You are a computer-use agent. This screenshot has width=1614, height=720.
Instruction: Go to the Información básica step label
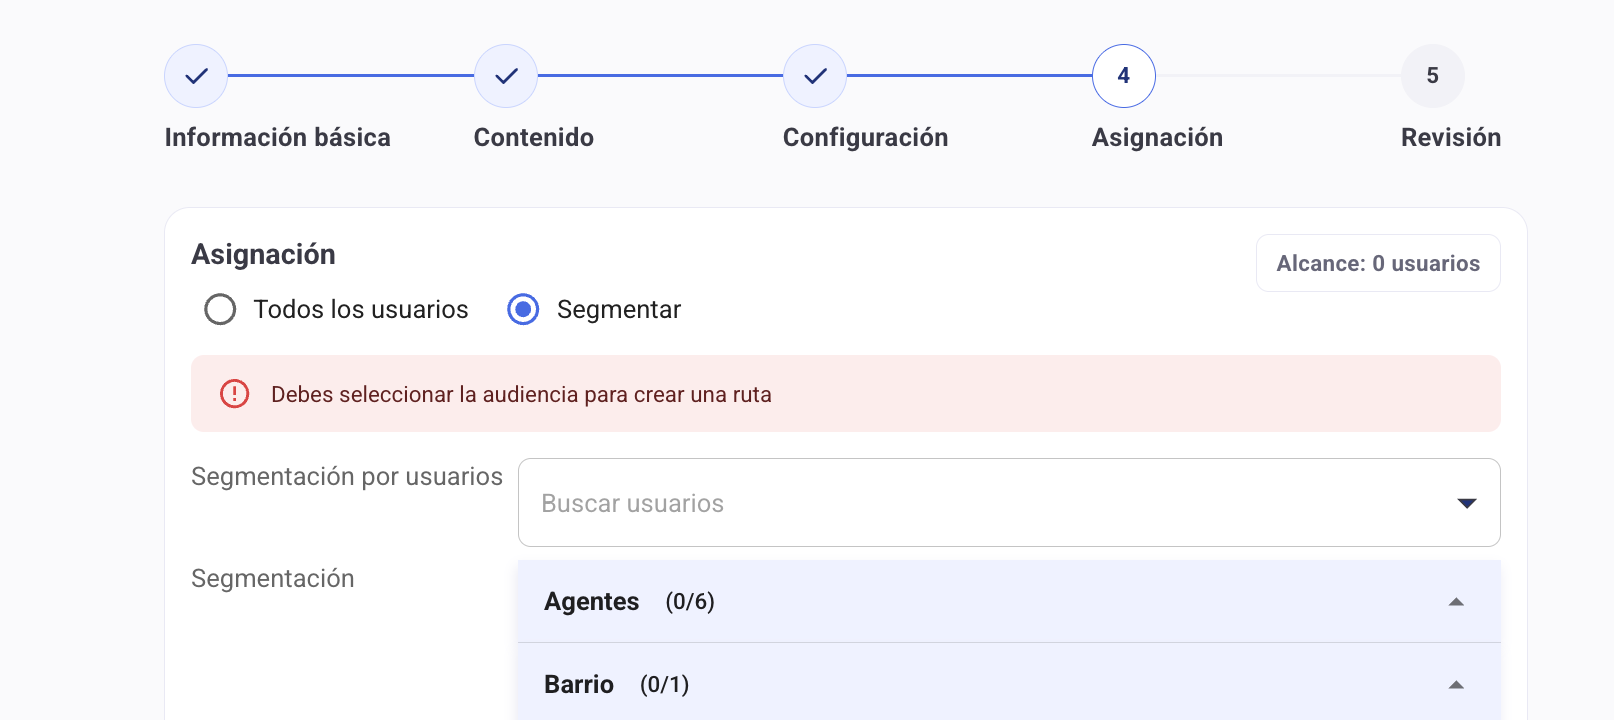[x=277, y=138]
